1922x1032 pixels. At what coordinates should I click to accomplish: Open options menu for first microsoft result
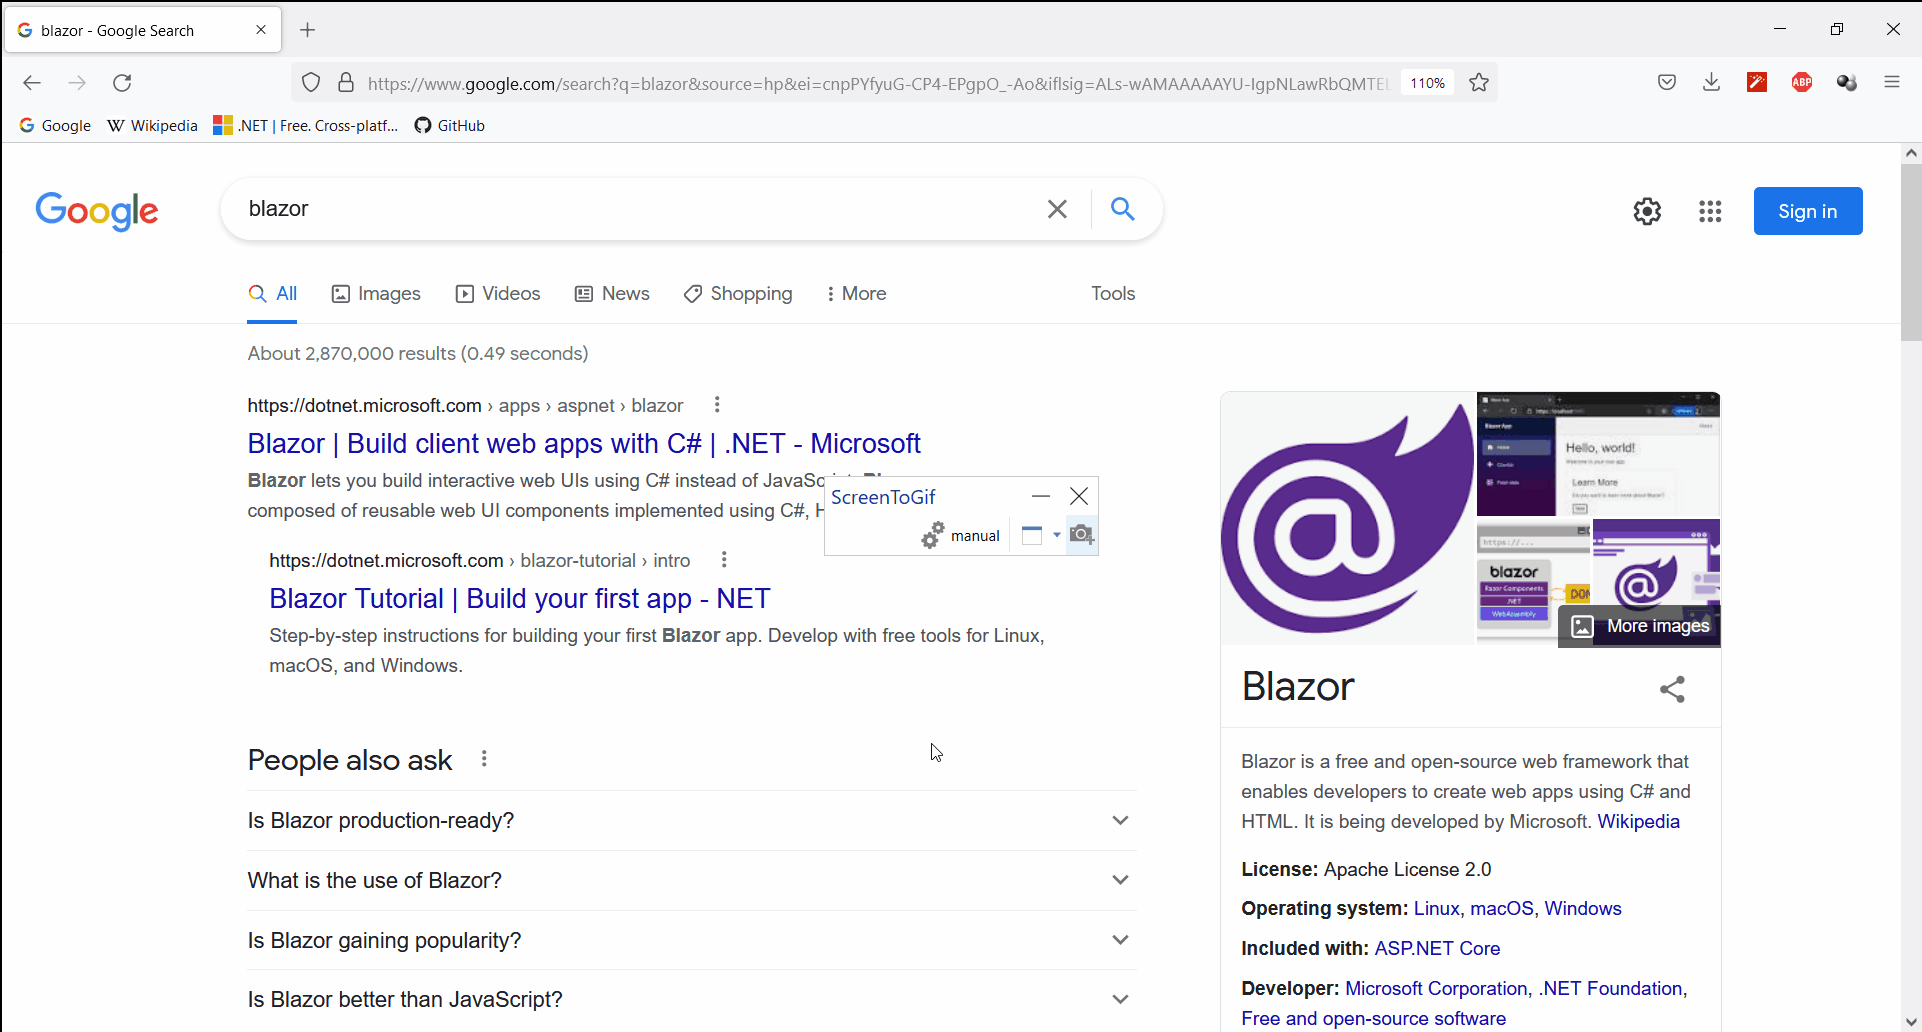click(717, 405)
